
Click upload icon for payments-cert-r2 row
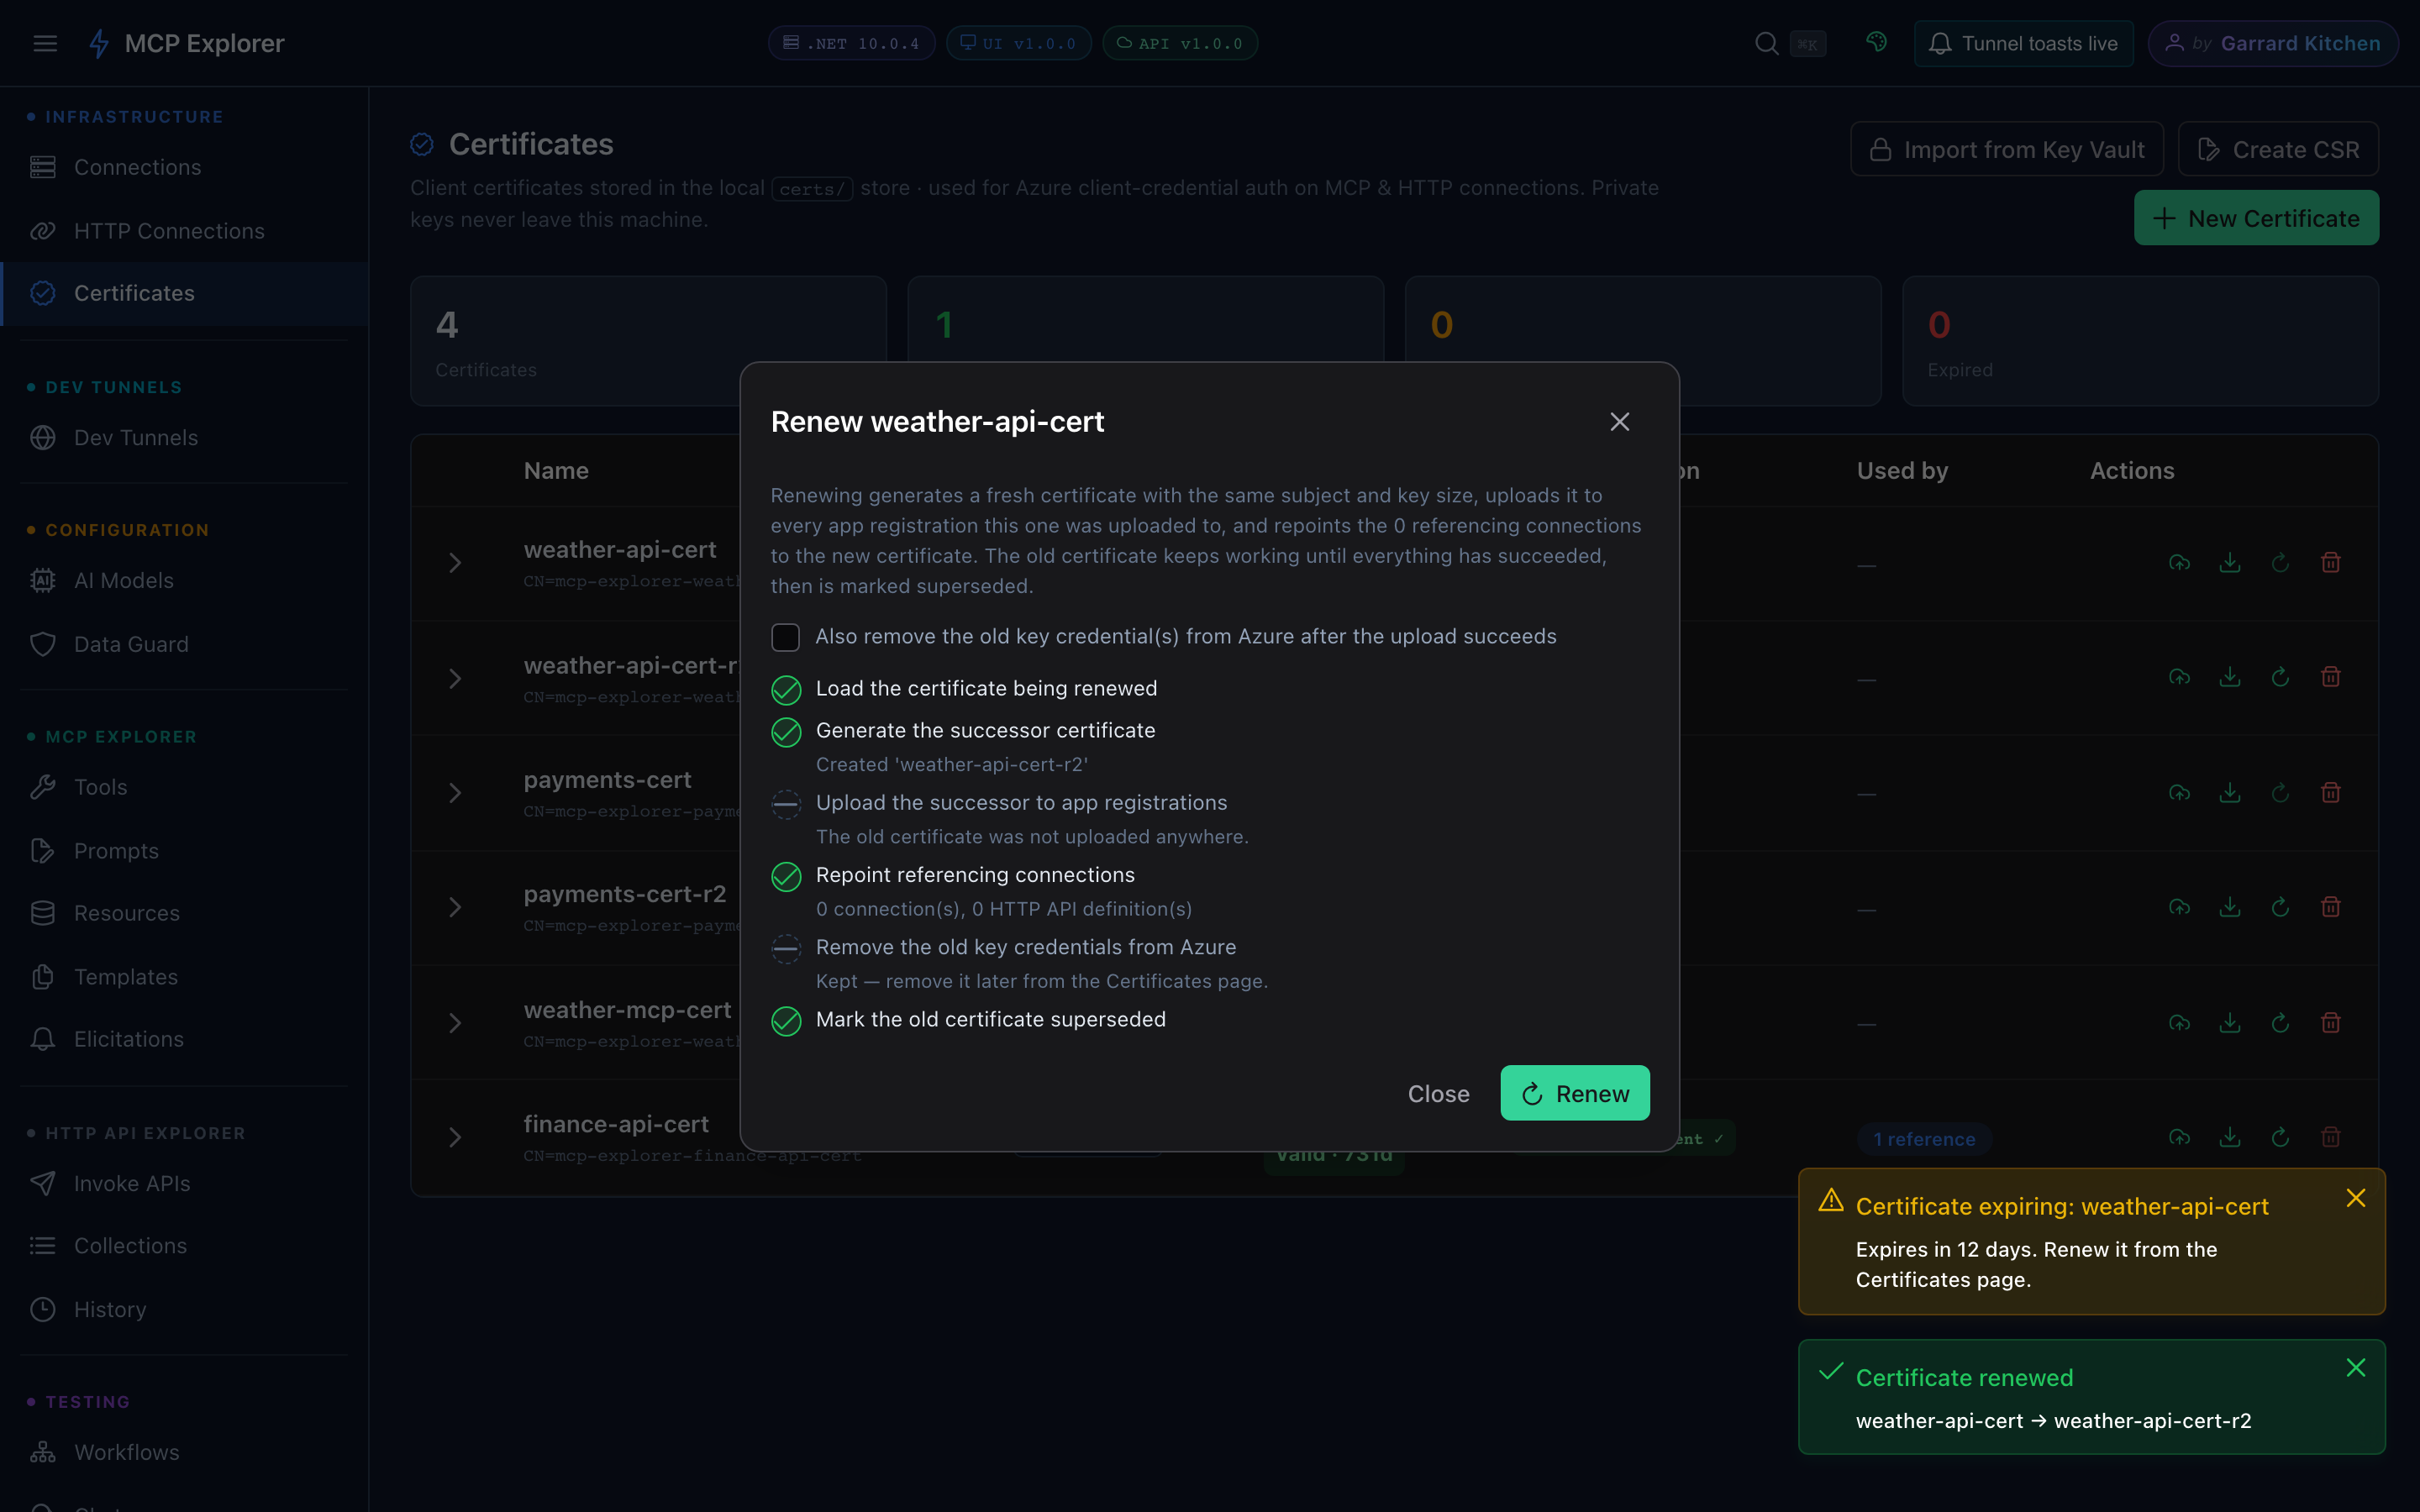click(x=2179, y=907)
